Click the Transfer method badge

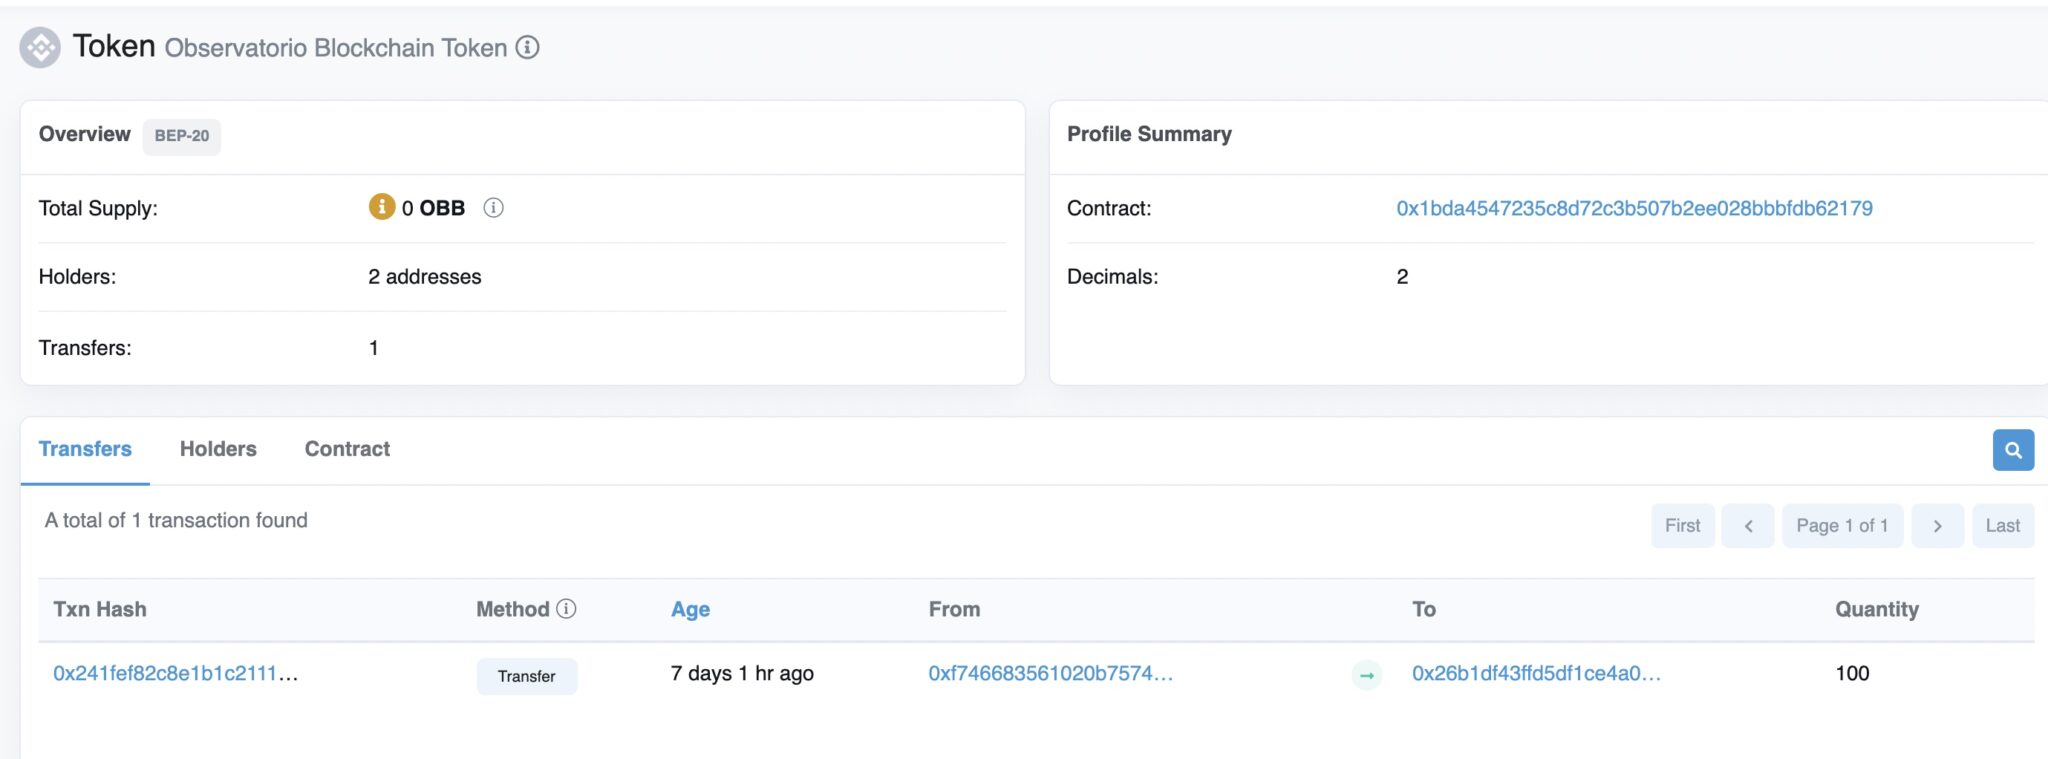pos(526,676)
